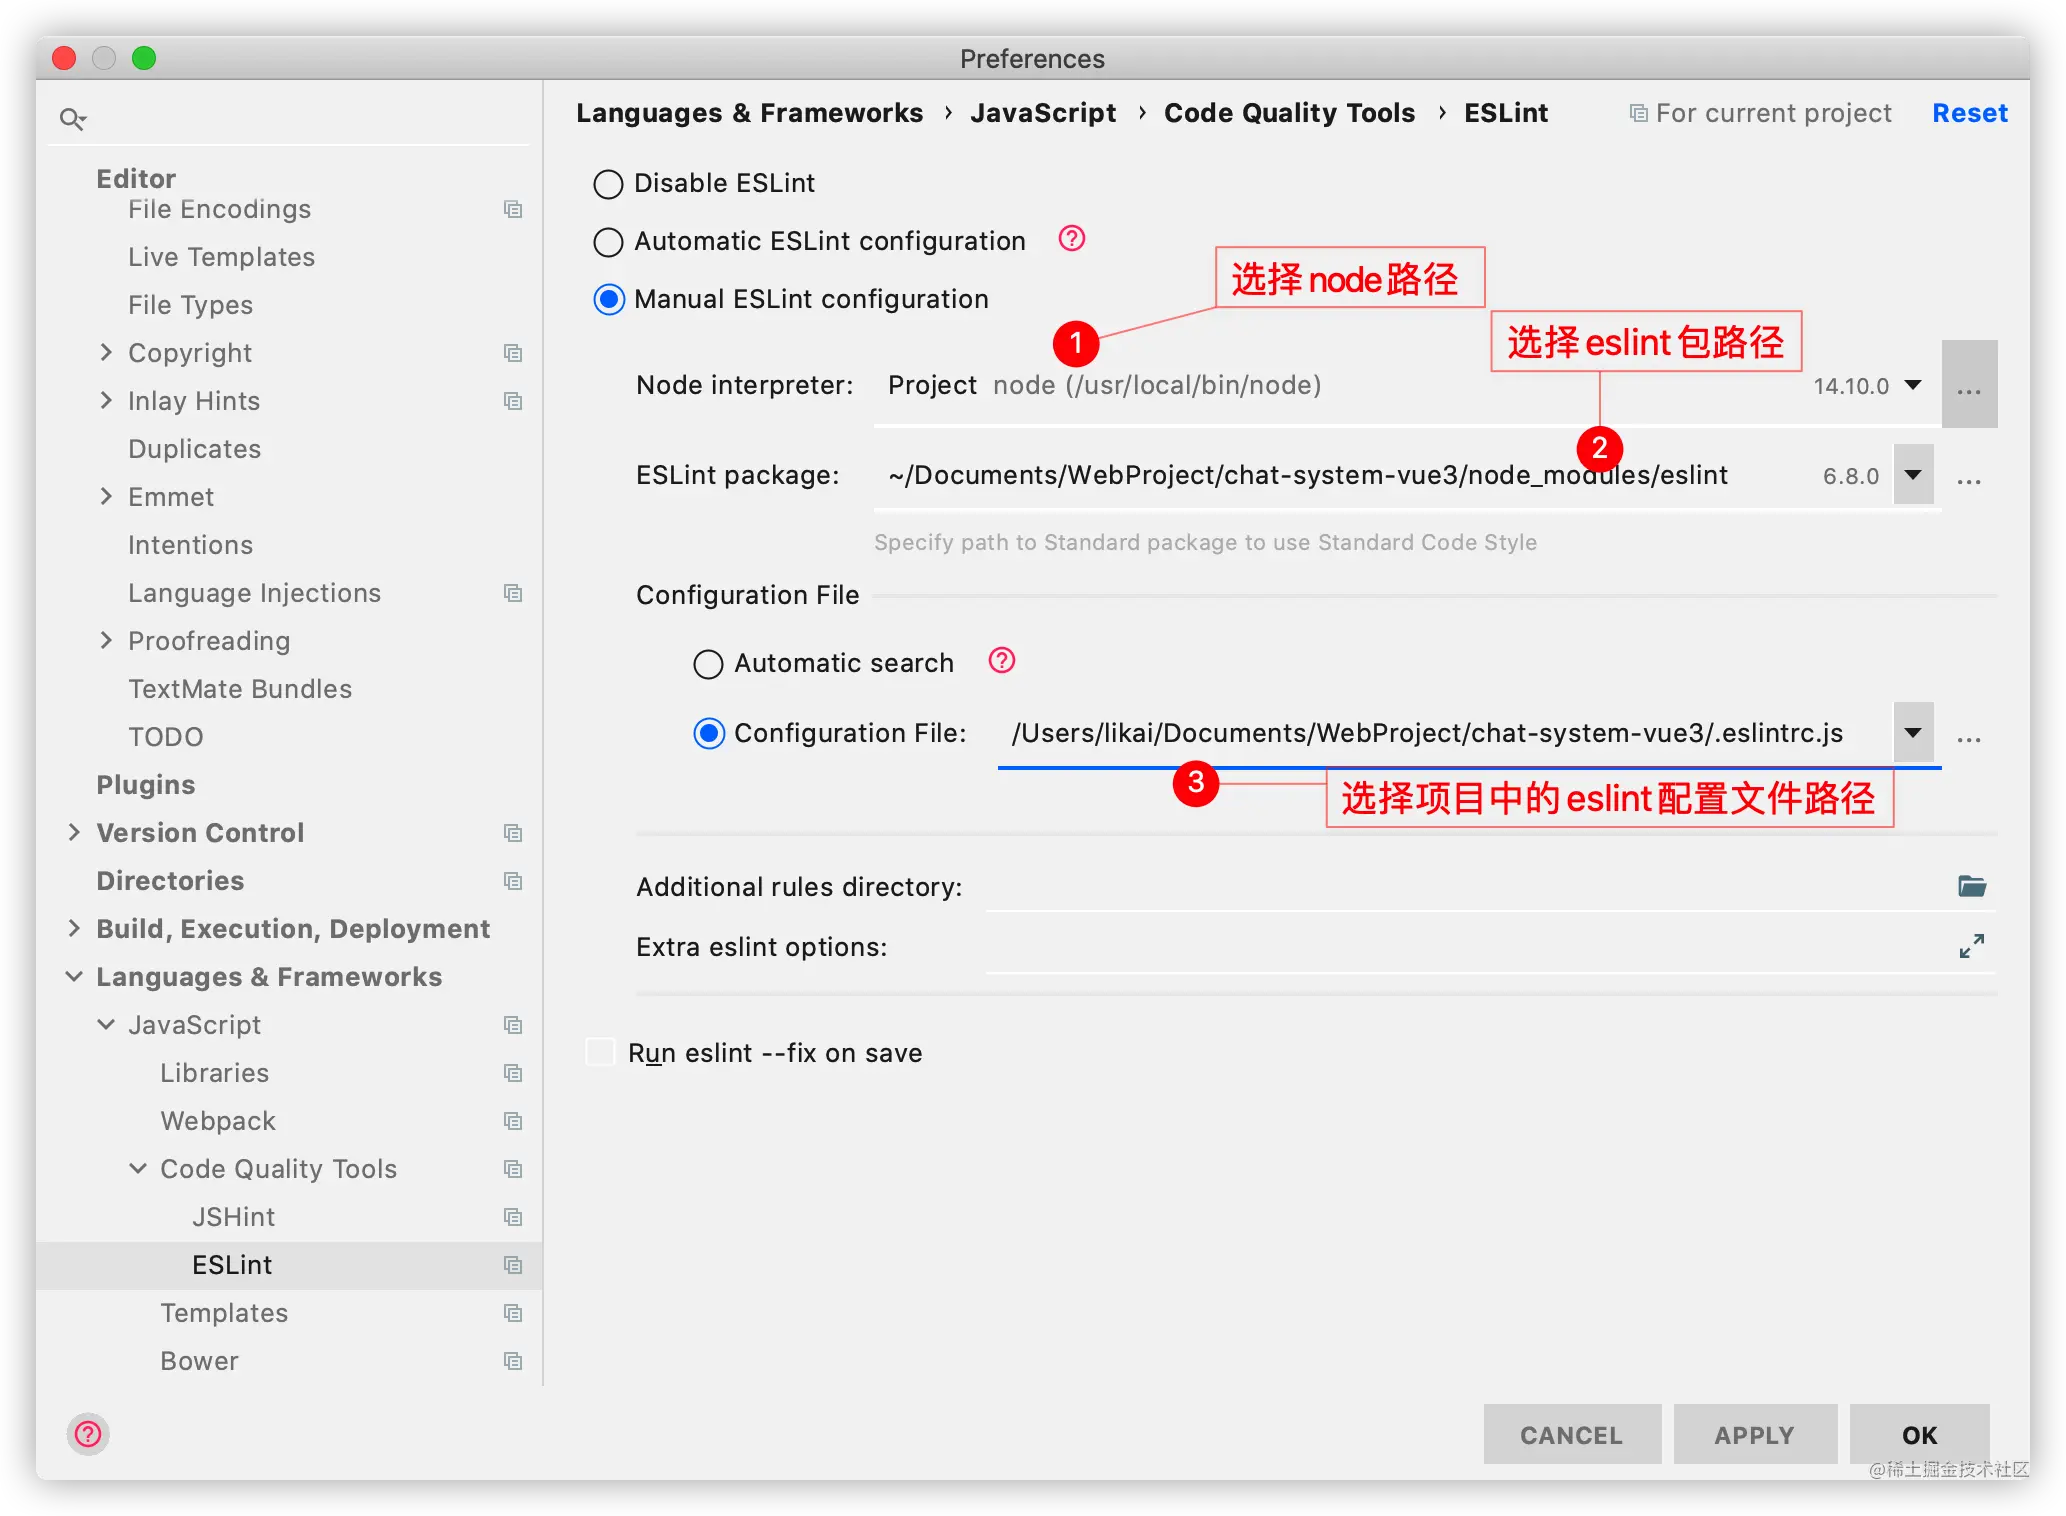
Task: Open folder browser for Additional rules directory
Action: (1971, 886)
